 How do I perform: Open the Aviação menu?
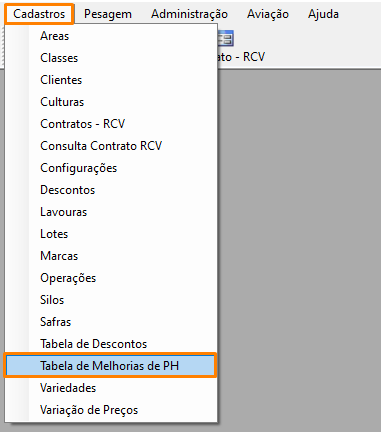[268, 14]
